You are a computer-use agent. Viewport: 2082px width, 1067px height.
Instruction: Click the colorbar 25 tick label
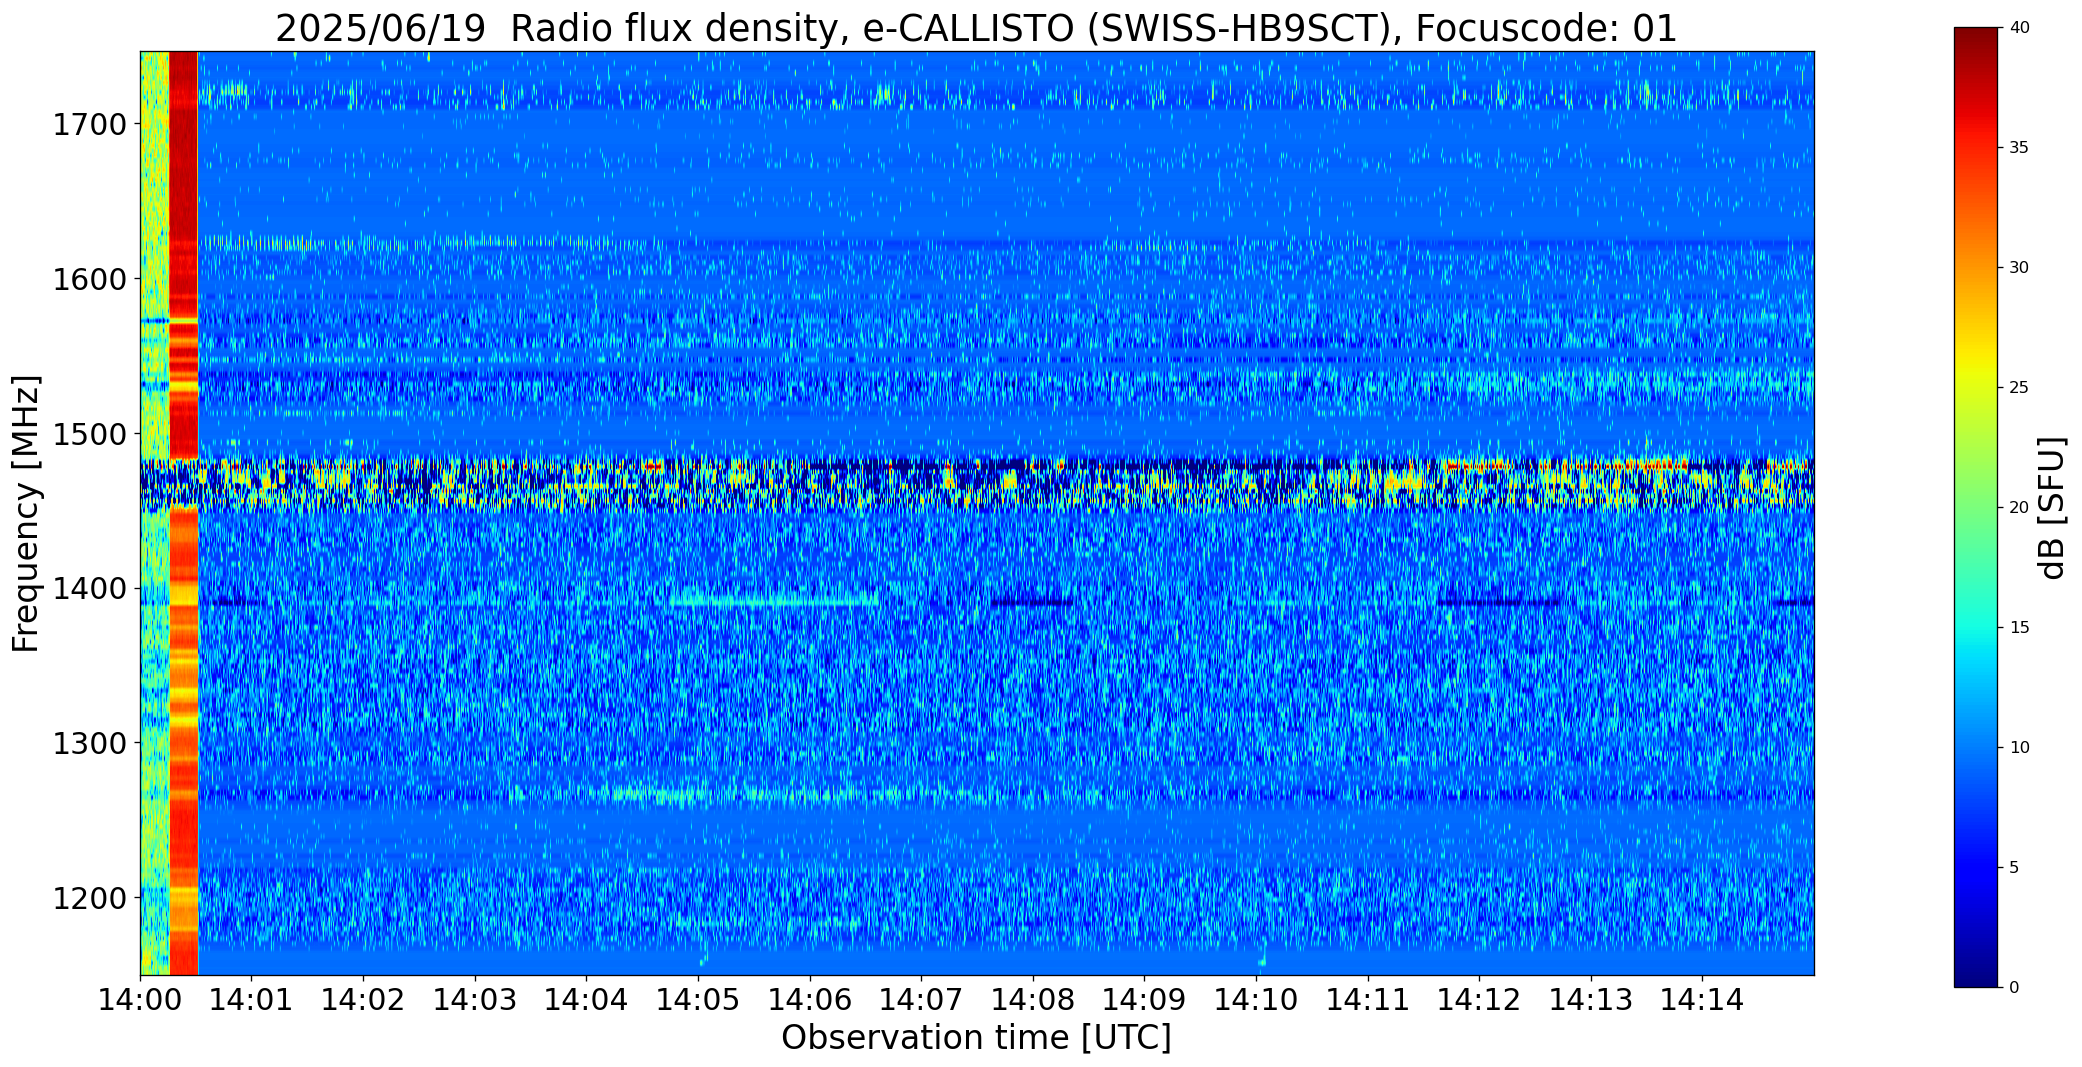click(2019, 388)
